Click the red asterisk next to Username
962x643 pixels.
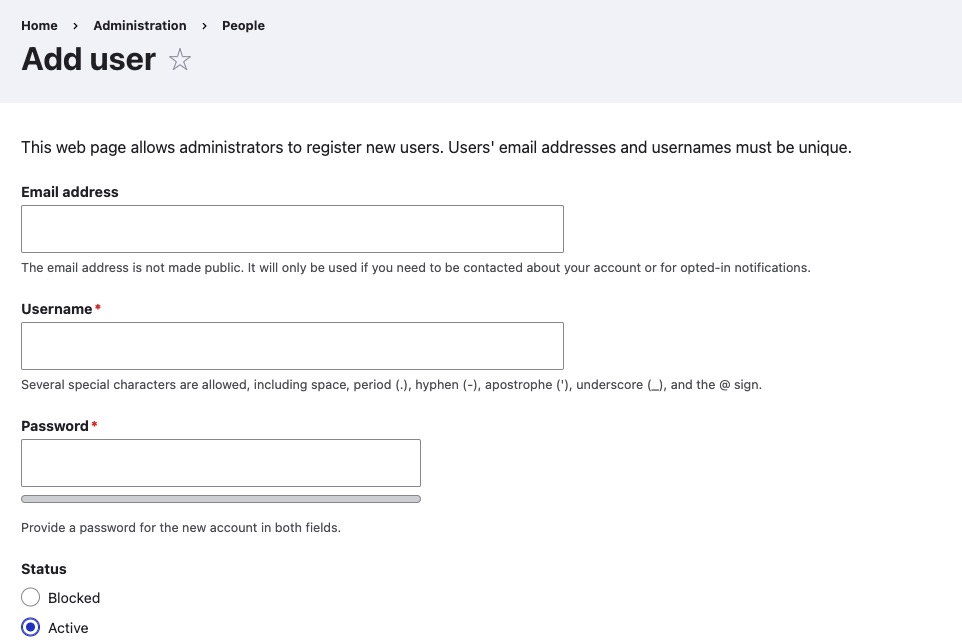pyautogui.click(x=97, y=309)
